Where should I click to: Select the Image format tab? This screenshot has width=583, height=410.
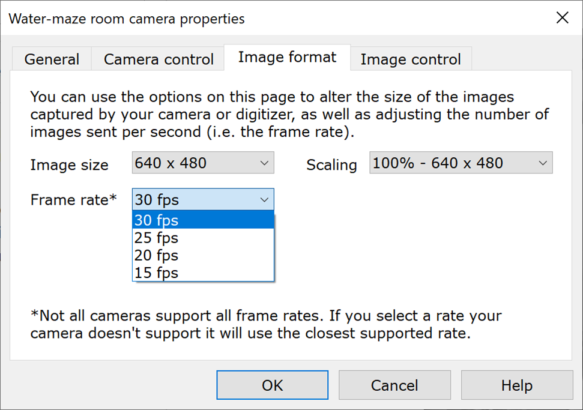coord(287,57)
